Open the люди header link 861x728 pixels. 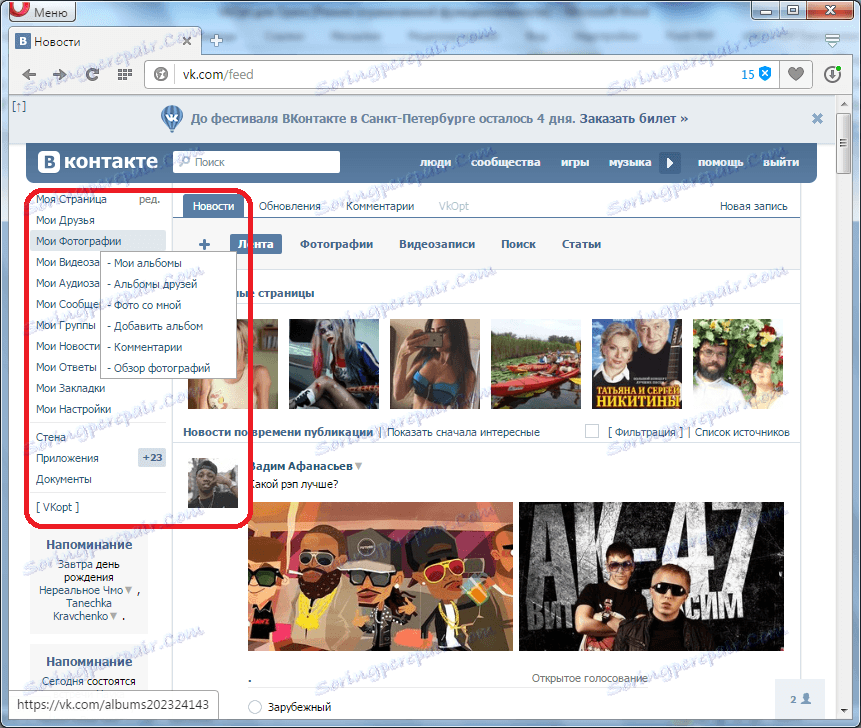[x=435, y=163]
